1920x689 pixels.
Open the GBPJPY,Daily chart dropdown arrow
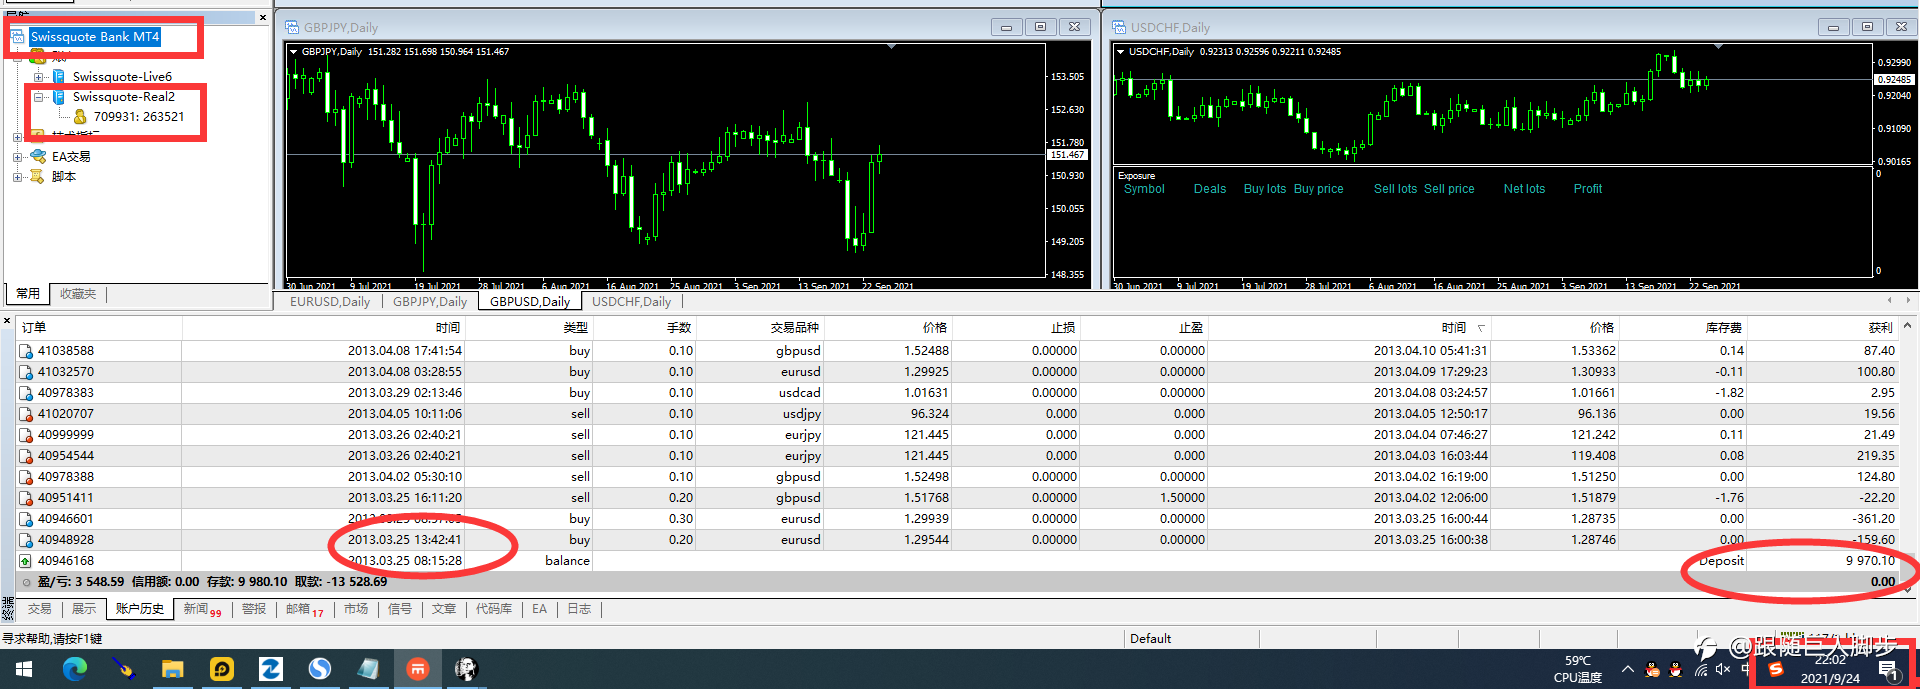coord(293,52)
